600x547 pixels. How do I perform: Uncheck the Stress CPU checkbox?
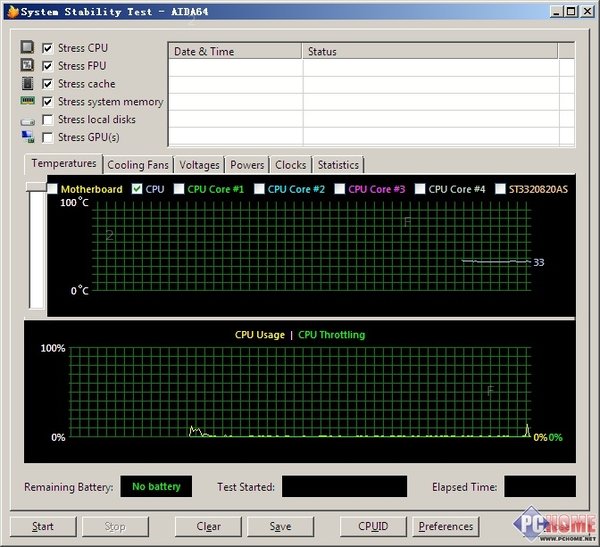[x=47, y=48]
